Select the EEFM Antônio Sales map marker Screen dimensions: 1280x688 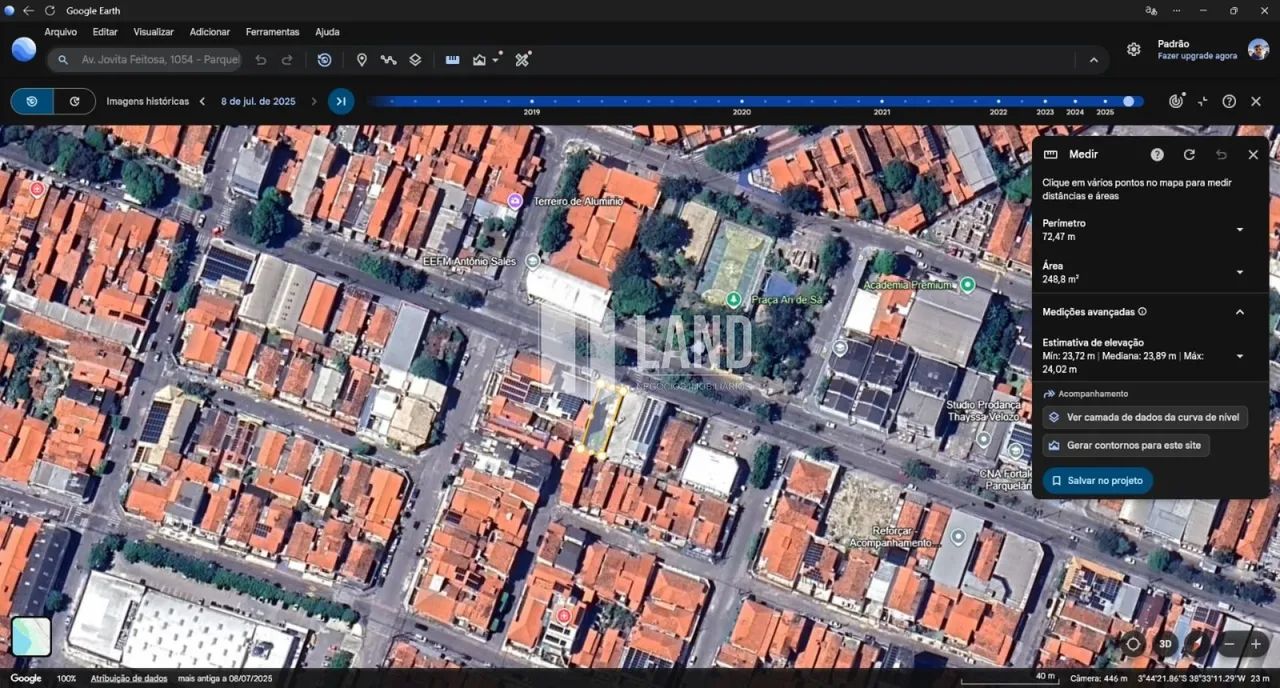point(533,261)
